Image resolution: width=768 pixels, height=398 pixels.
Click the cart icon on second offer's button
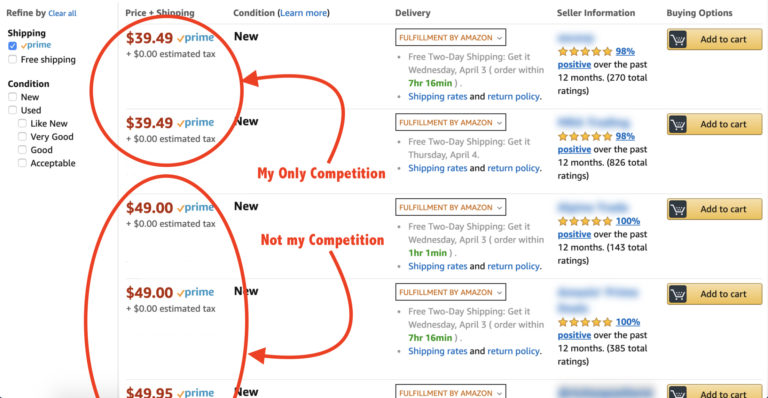point(678,124)
